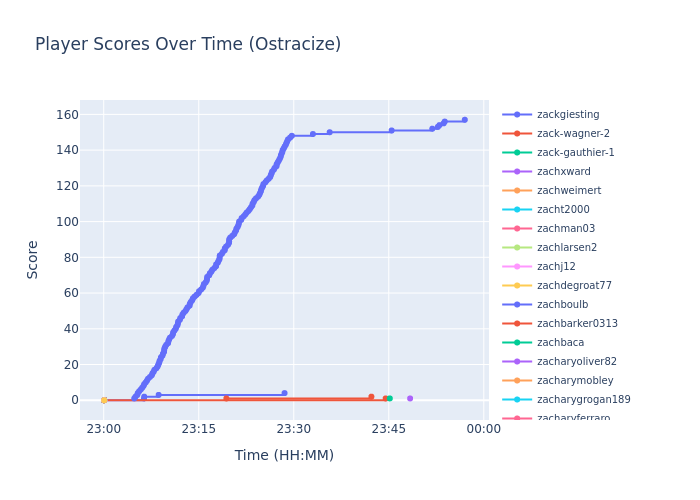Select zacharymobley in the legend
The height and width of the screenshot is (500, 700).
click(574, 381)
